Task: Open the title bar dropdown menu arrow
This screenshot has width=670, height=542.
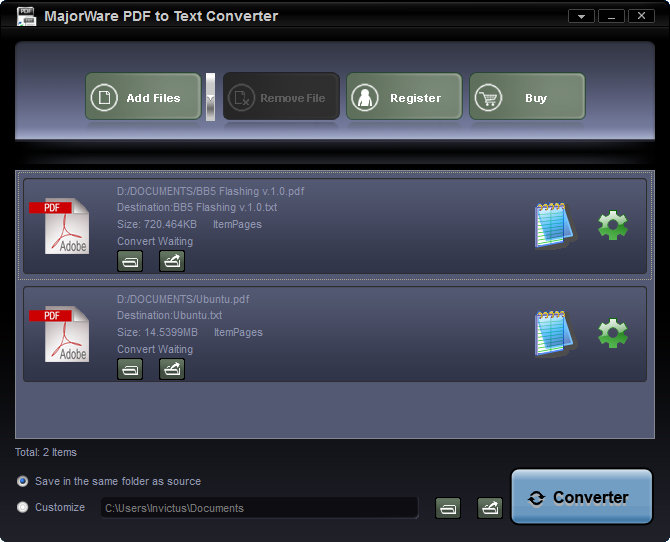Action: pyautogui.click(x=581, y=16)
